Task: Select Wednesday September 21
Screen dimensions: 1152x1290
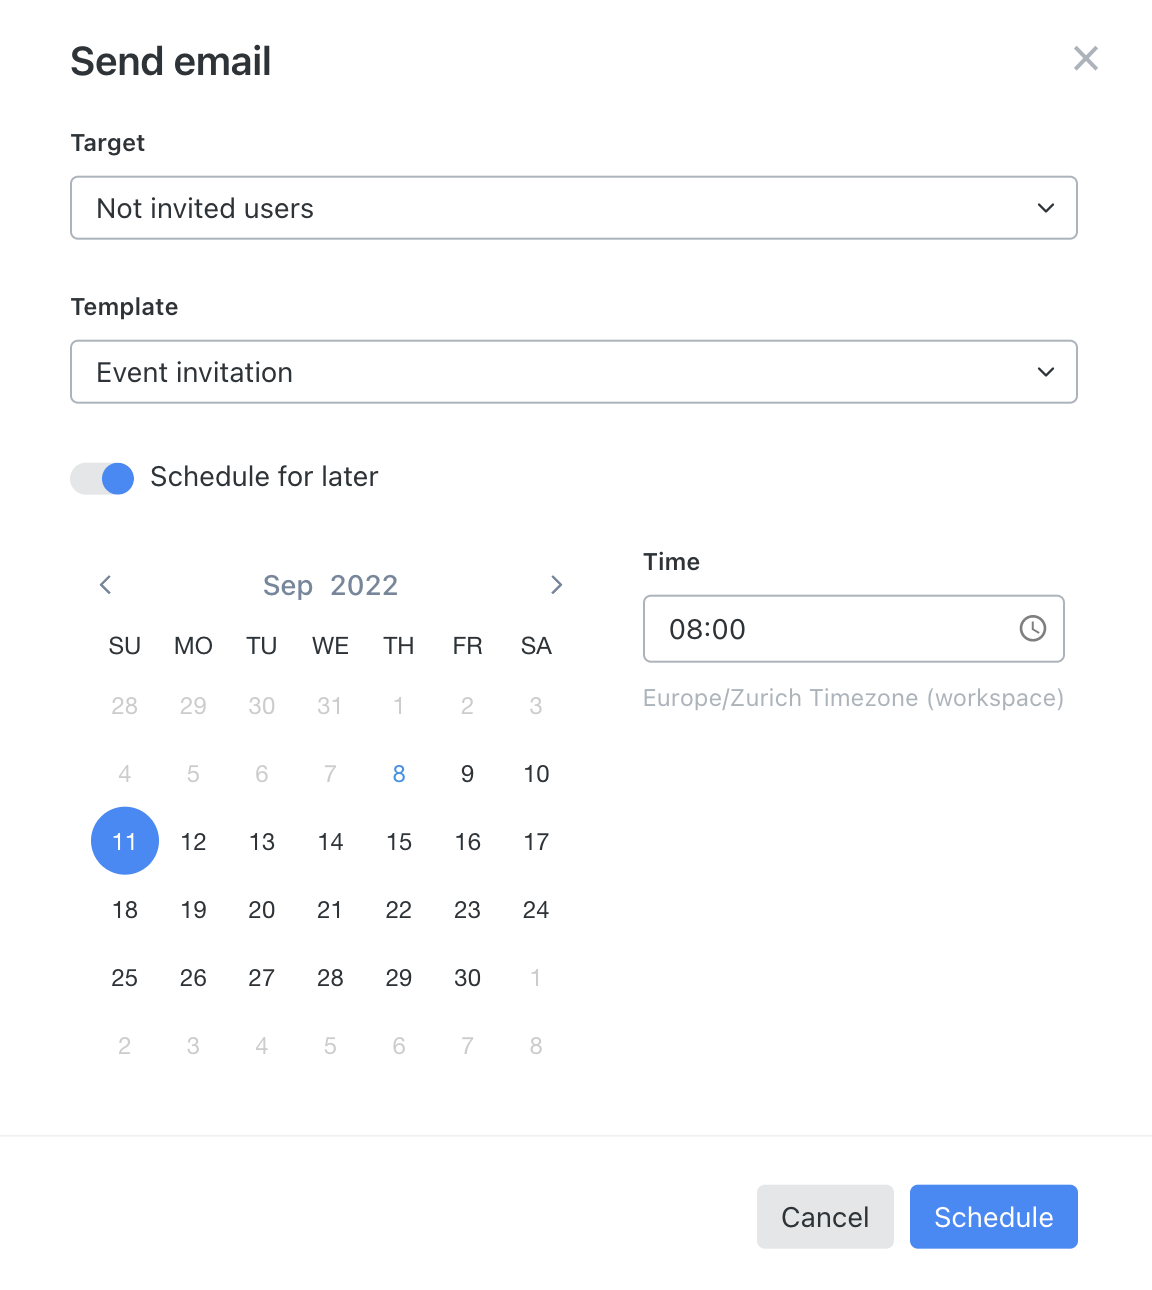Action: (x=330, y=910)
